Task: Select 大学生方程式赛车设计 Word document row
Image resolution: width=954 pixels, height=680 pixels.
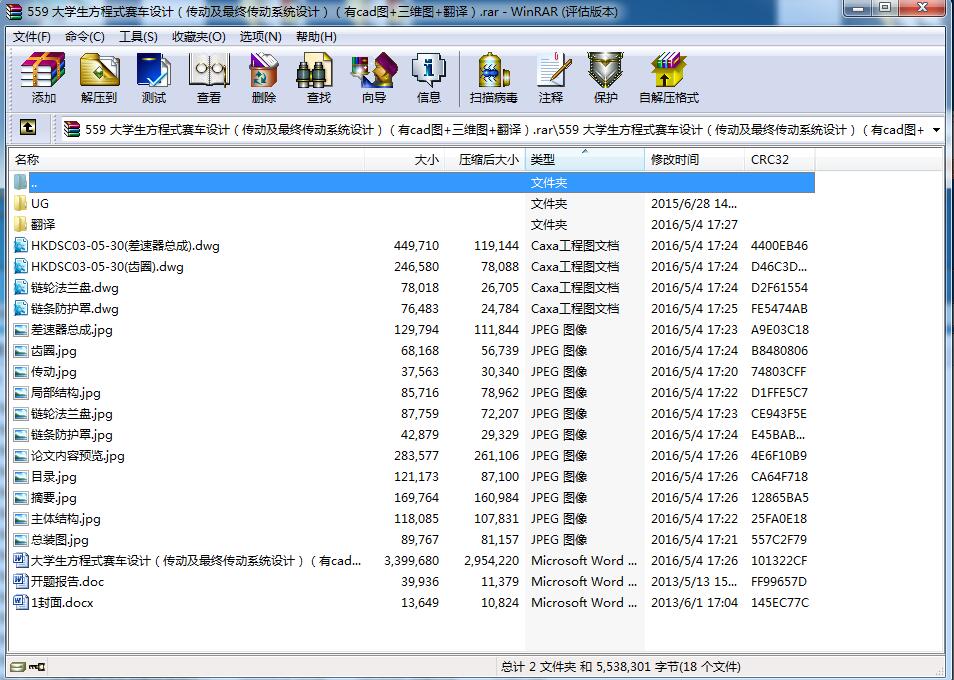Action: point(413,560)
